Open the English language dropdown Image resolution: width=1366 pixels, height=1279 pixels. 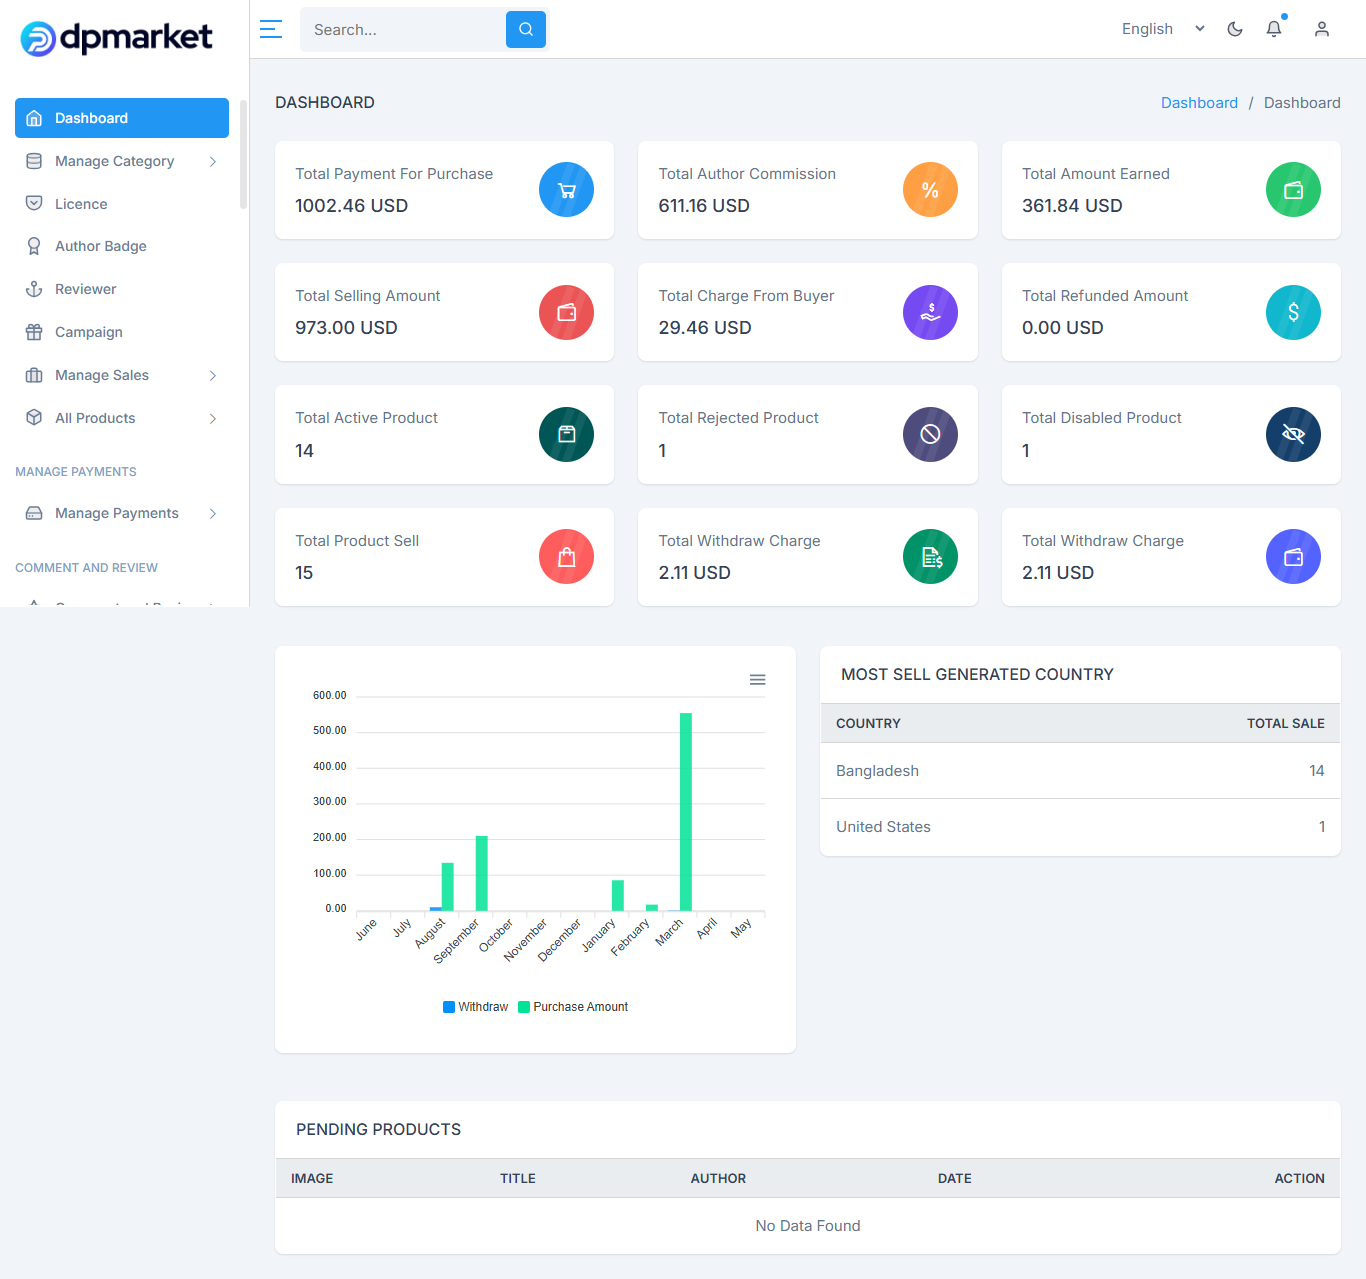click(1163, 29)
